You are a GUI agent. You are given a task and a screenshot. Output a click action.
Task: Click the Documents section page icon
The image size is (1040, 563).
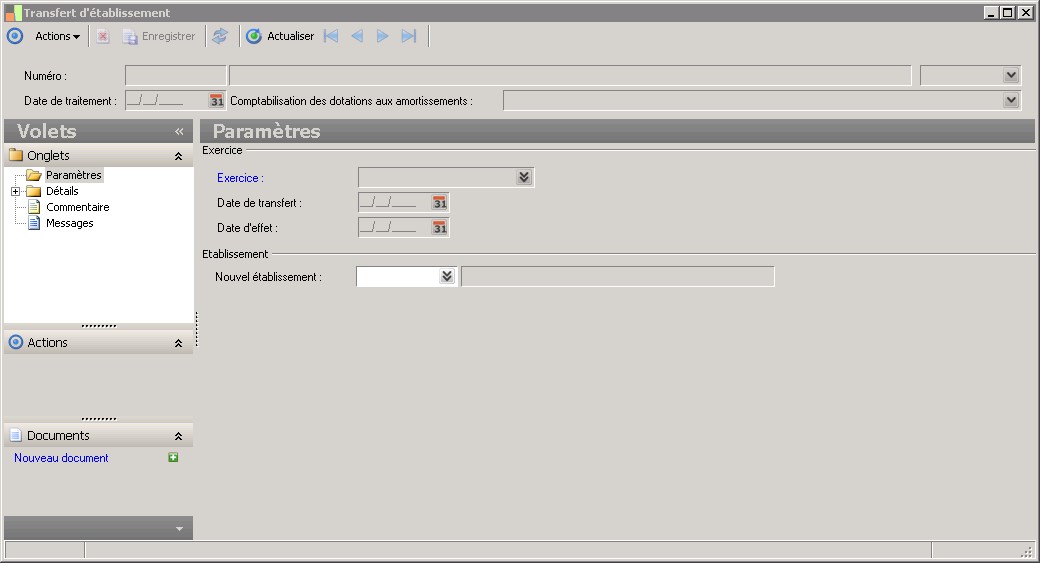(x=16, y=435)
